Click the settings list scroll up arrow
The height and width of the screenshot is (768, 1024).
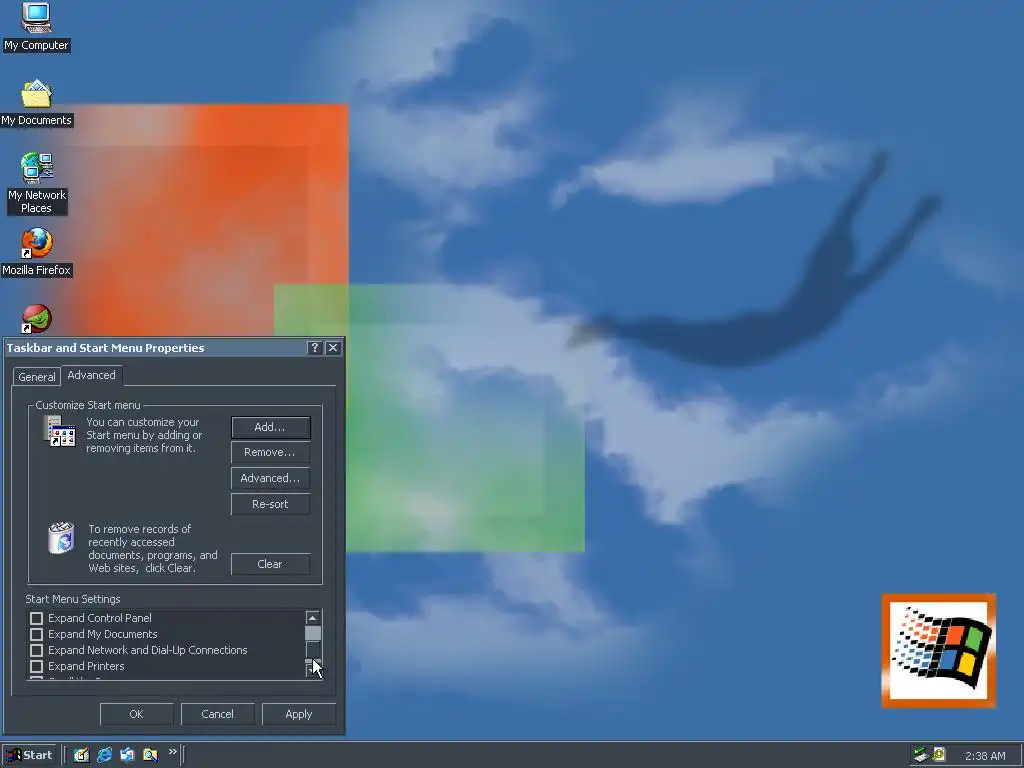click(313, 618)
